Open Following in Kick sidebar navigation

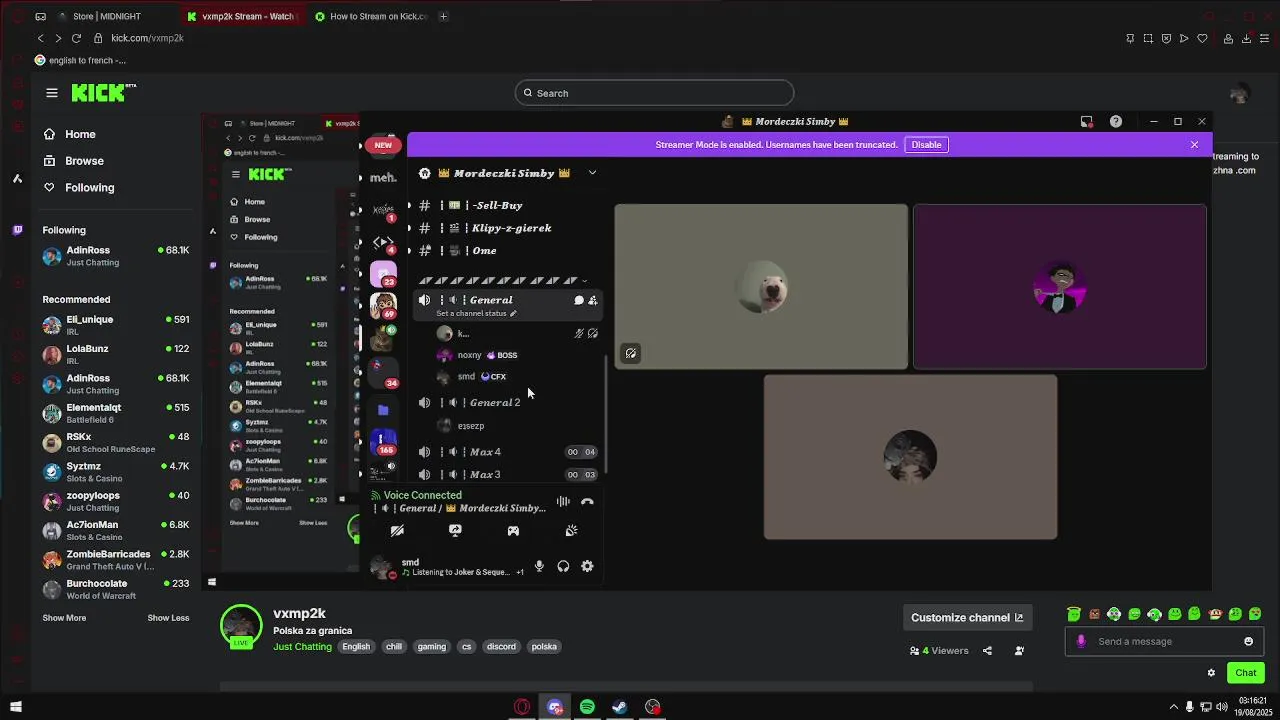tap(89, 188)
